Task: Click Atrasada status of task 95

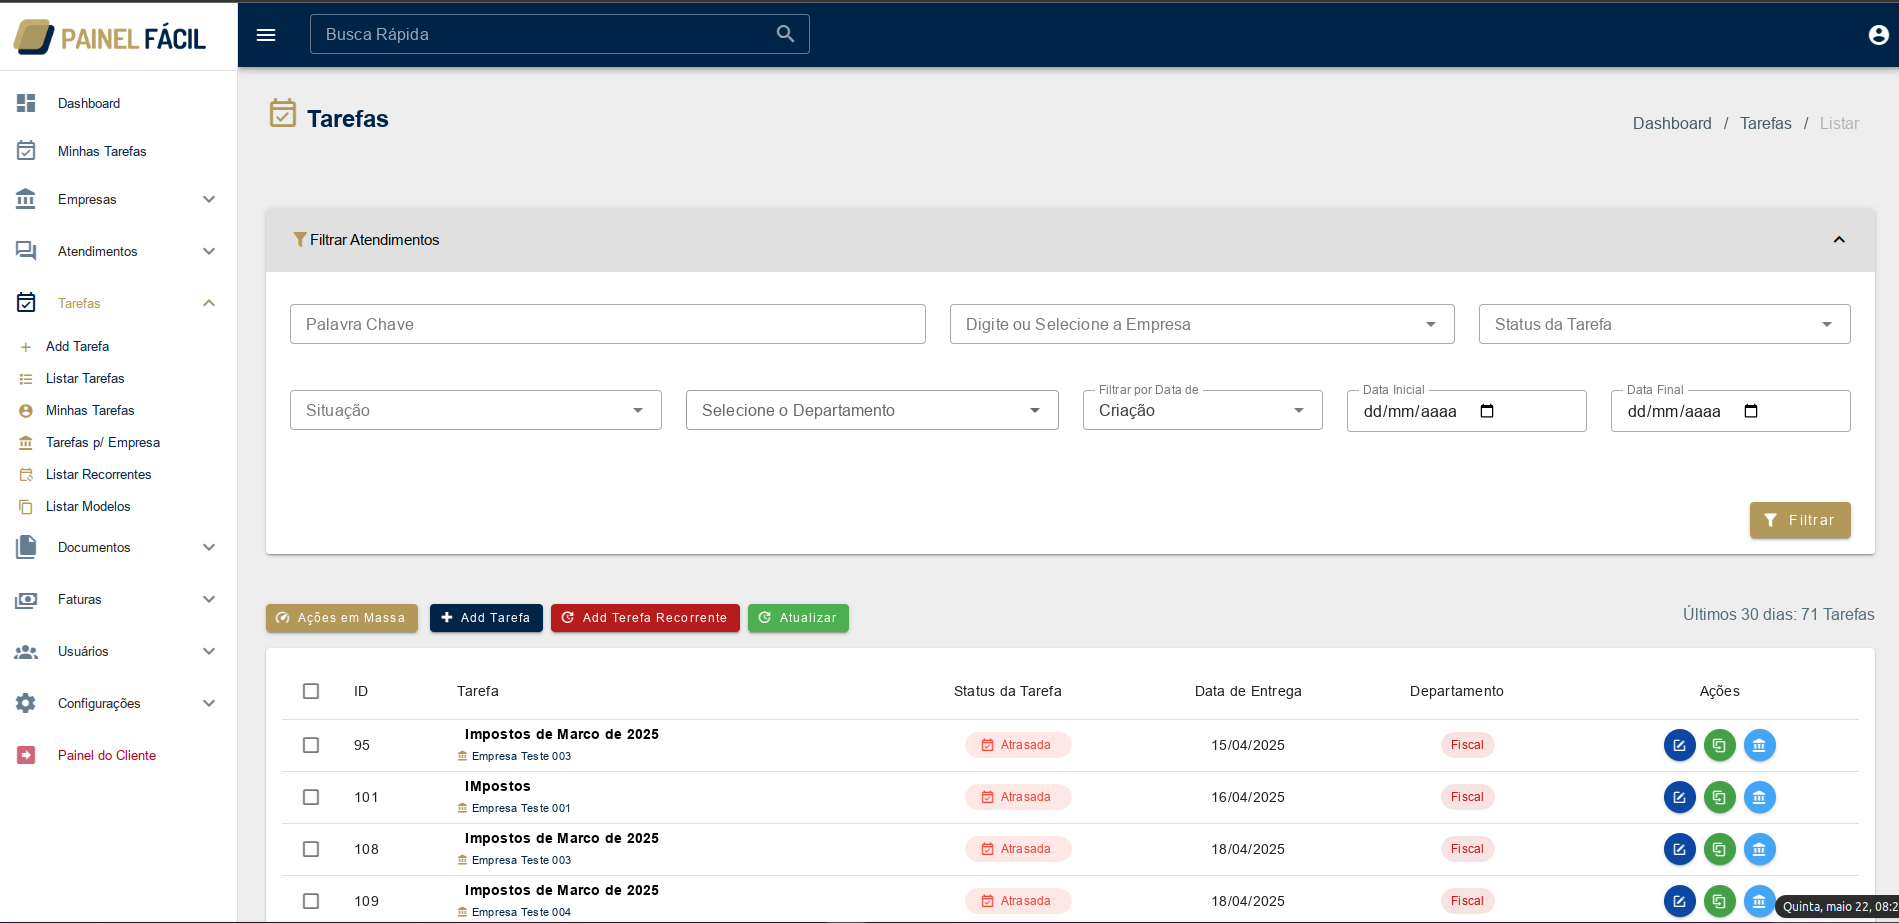Action: coord(1018,745)
